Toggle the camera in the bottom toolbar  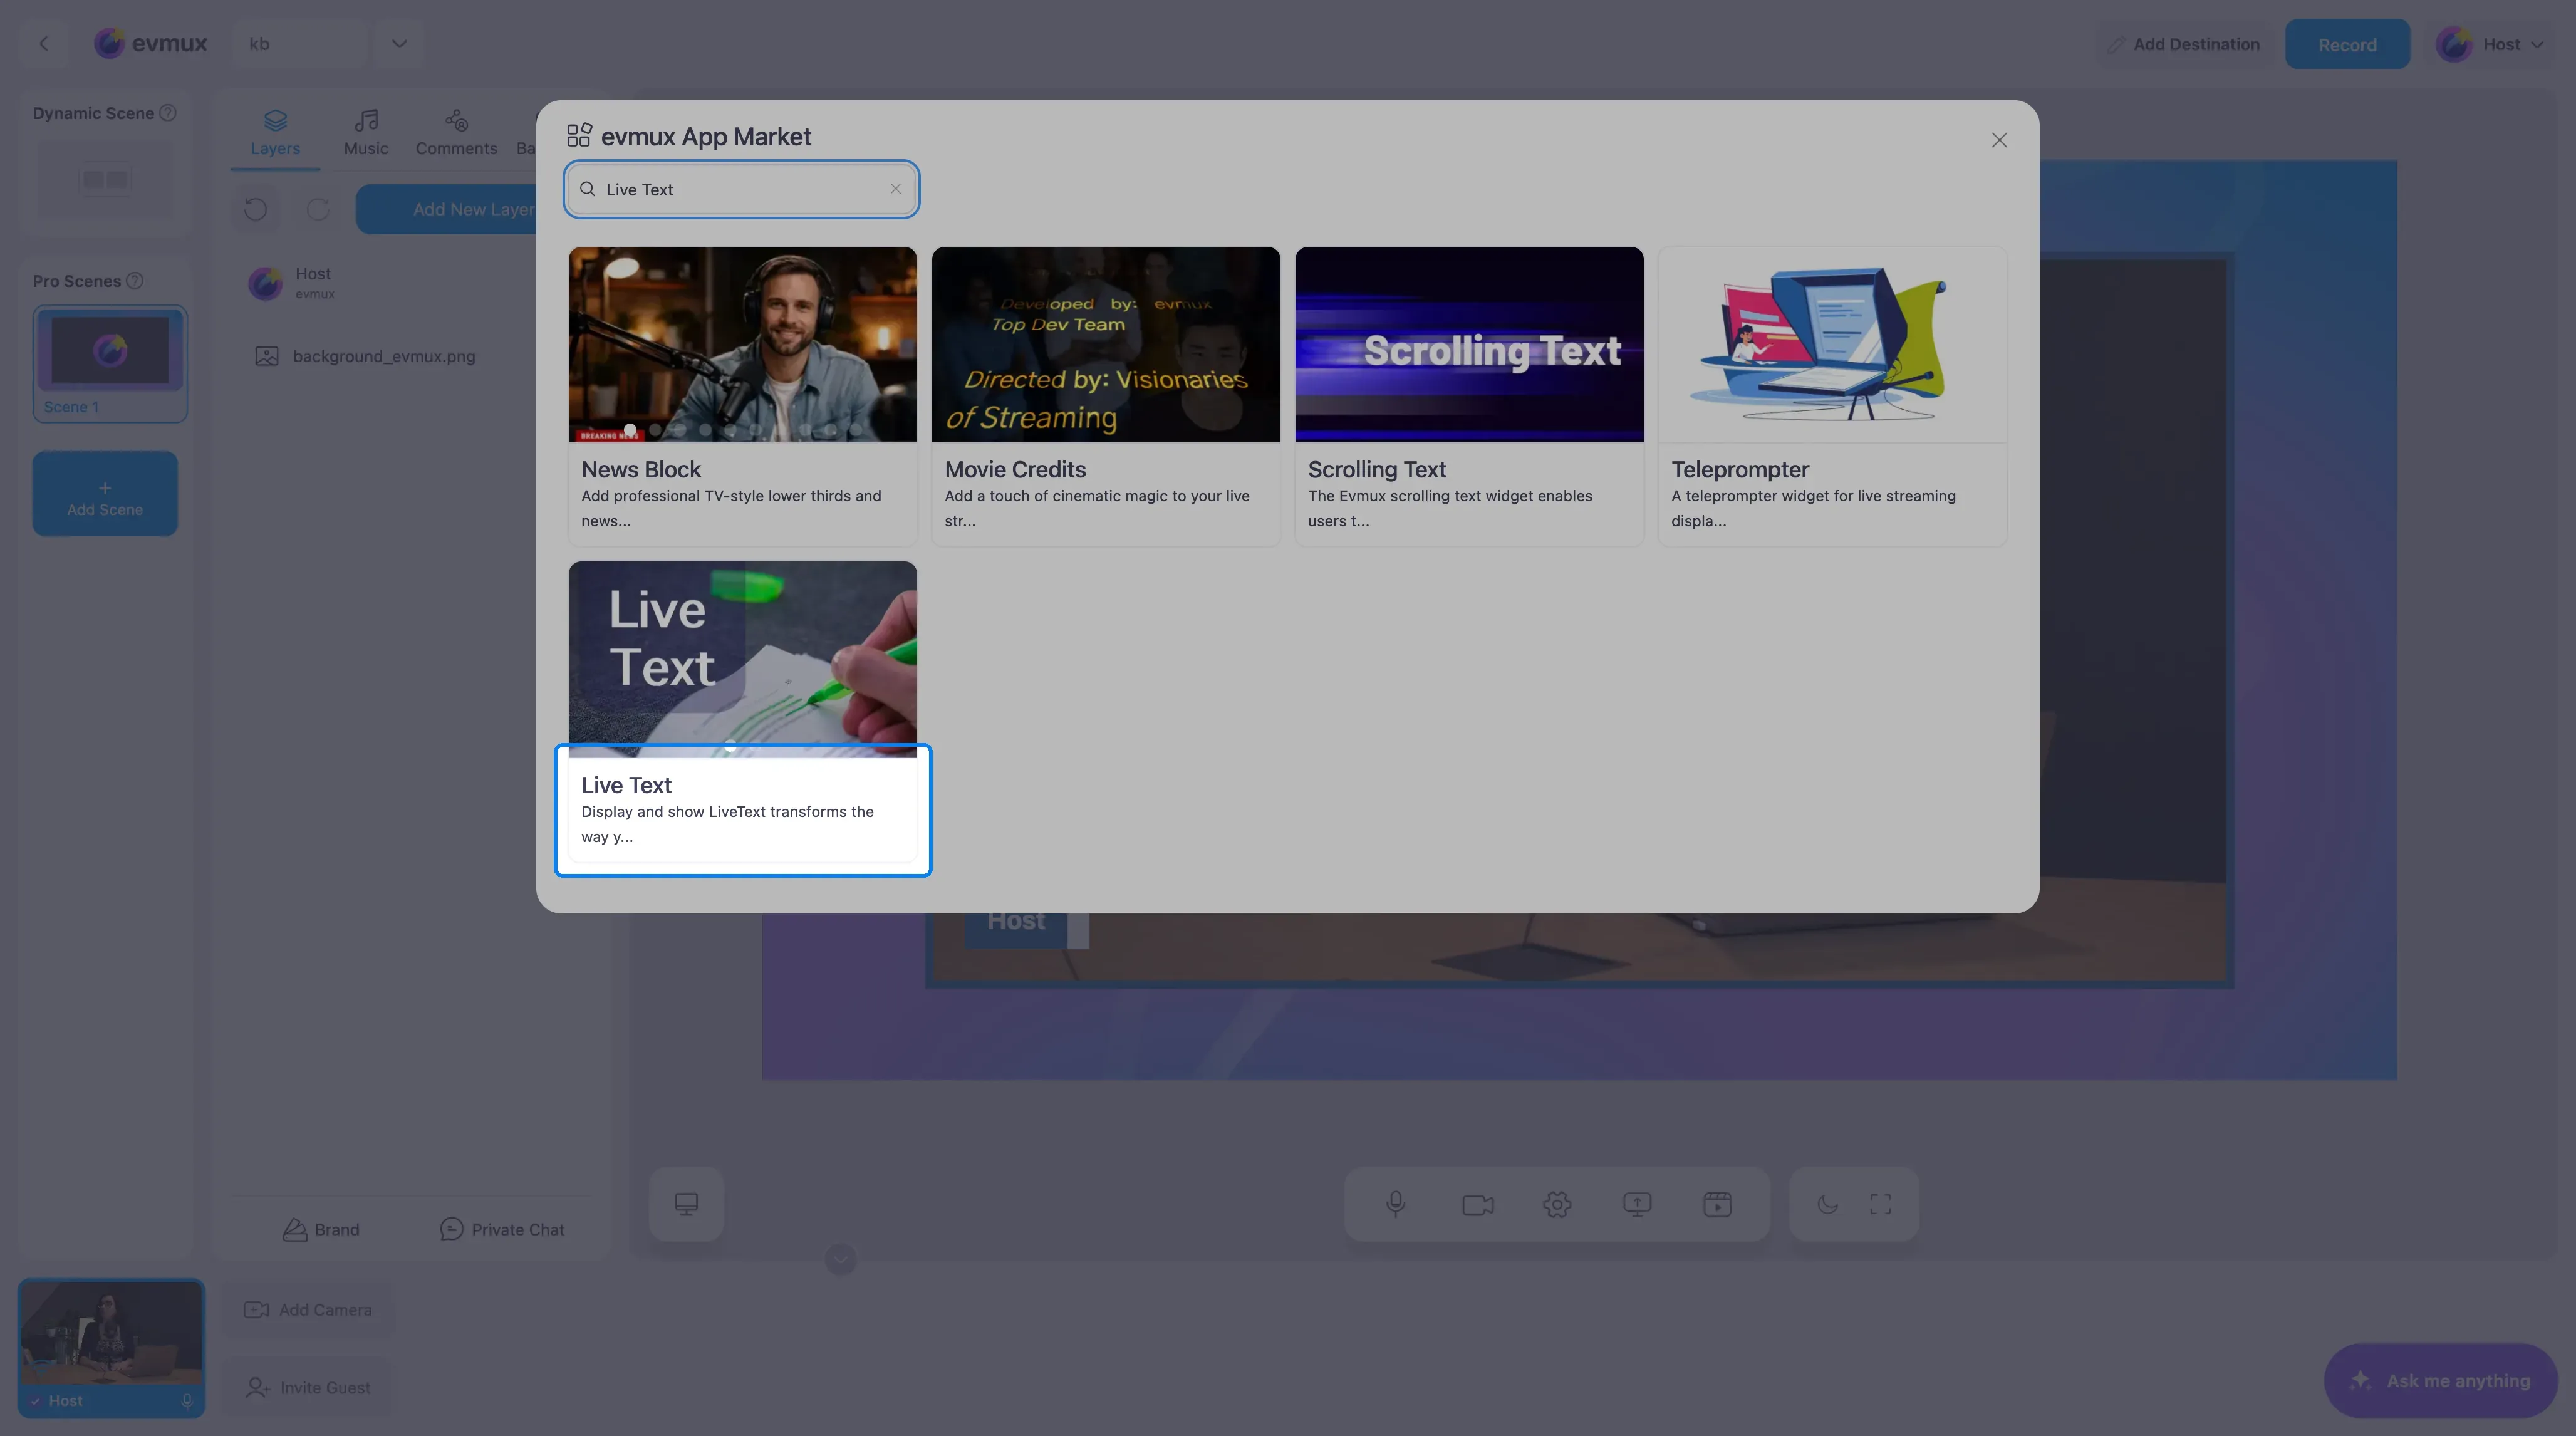1477,1204
